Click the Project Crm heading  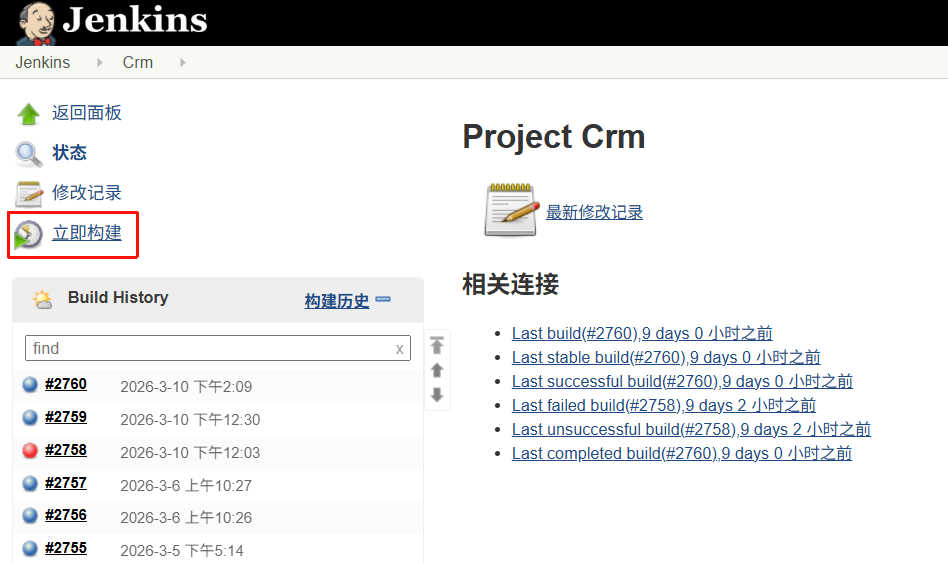click(554, 137)
